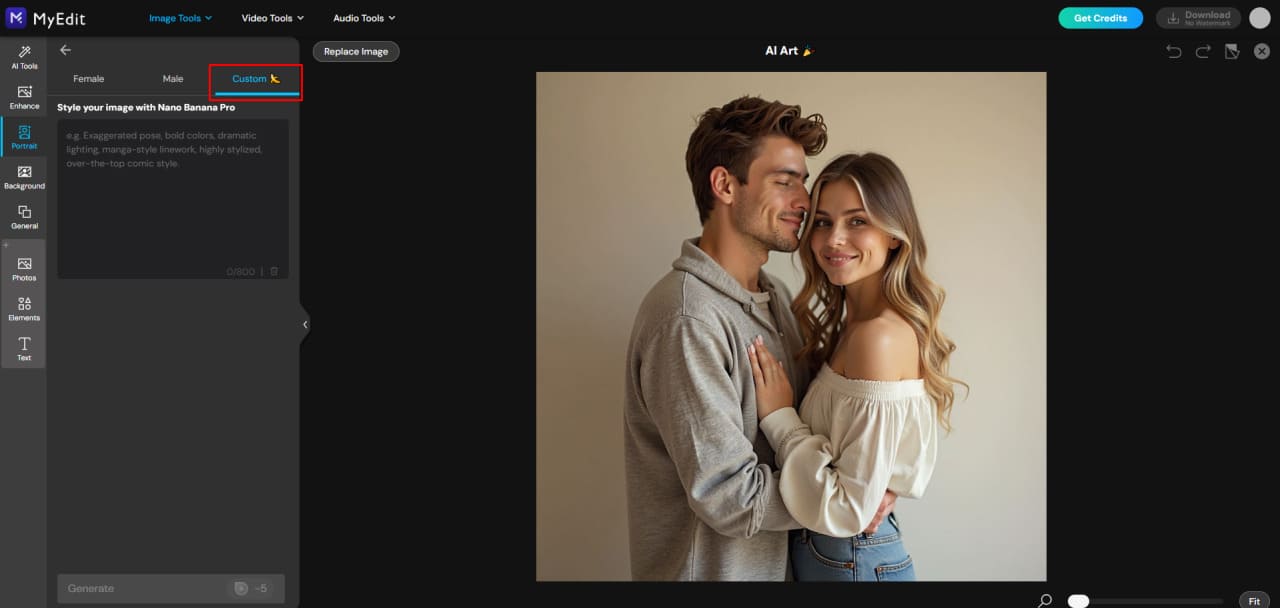Click 'Style your image with Nano Banana Pro'

coord(146,107)
